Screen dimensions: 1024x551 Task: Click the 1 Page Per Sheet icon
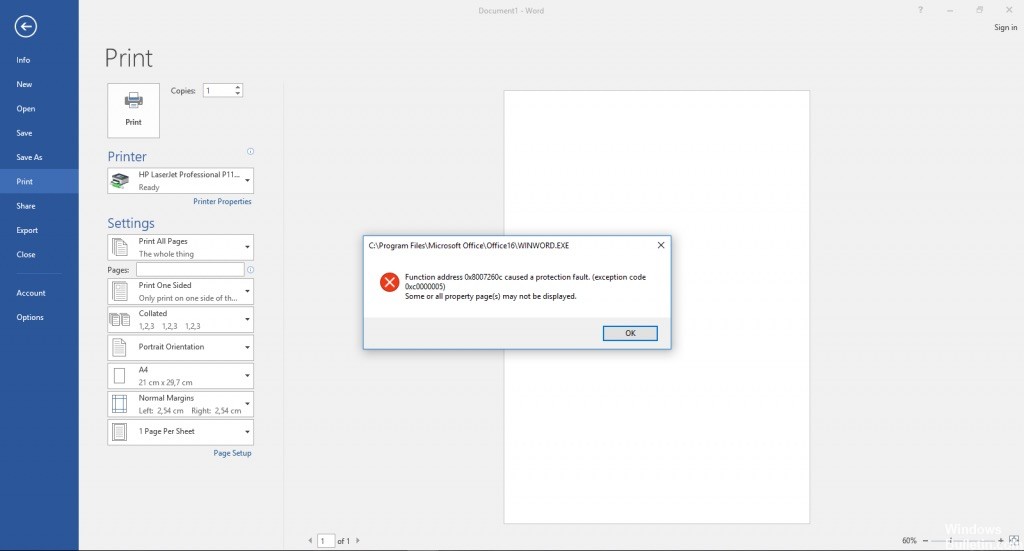[120, 432]
